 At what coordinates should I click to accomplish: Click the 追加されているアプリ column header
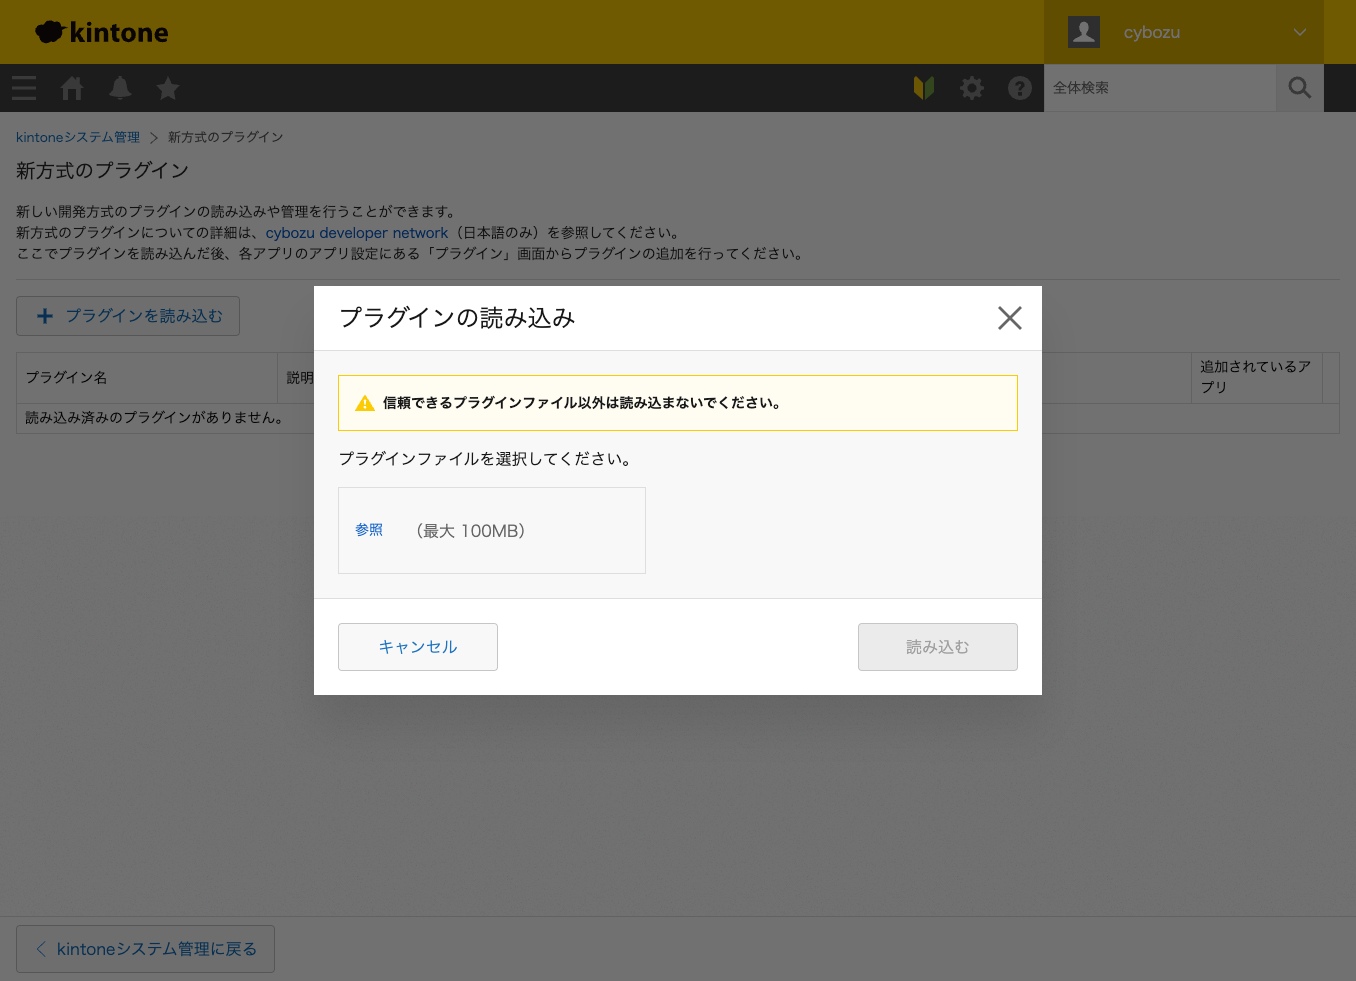(x=1257, y=378)
